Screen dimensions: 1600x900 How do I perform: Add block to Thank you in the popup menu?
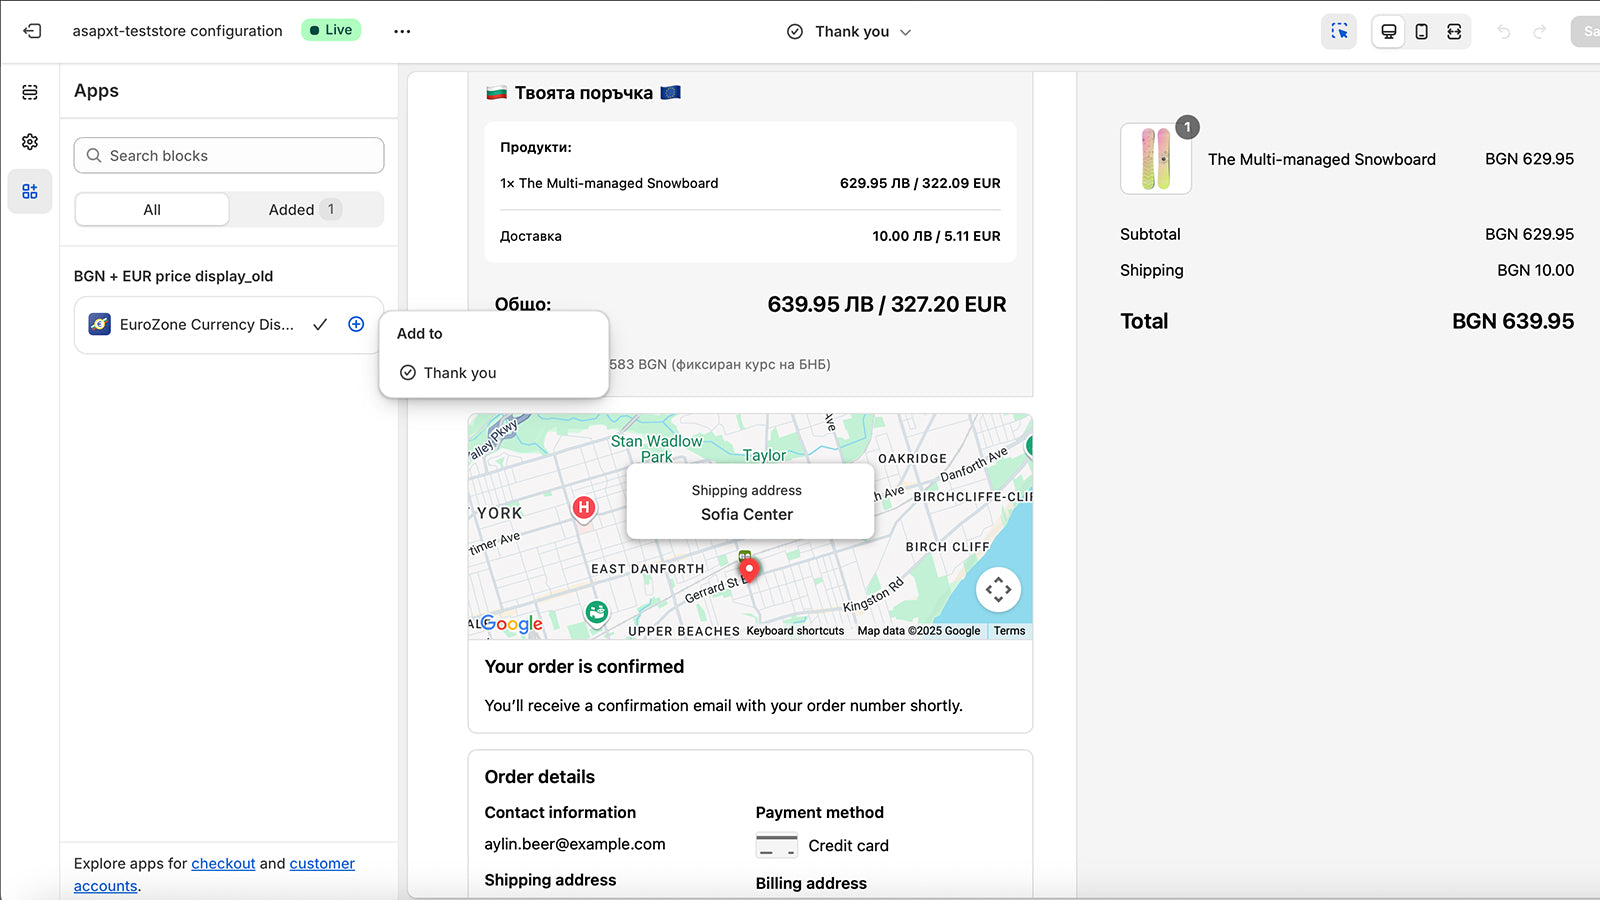(x=460, y=372)
